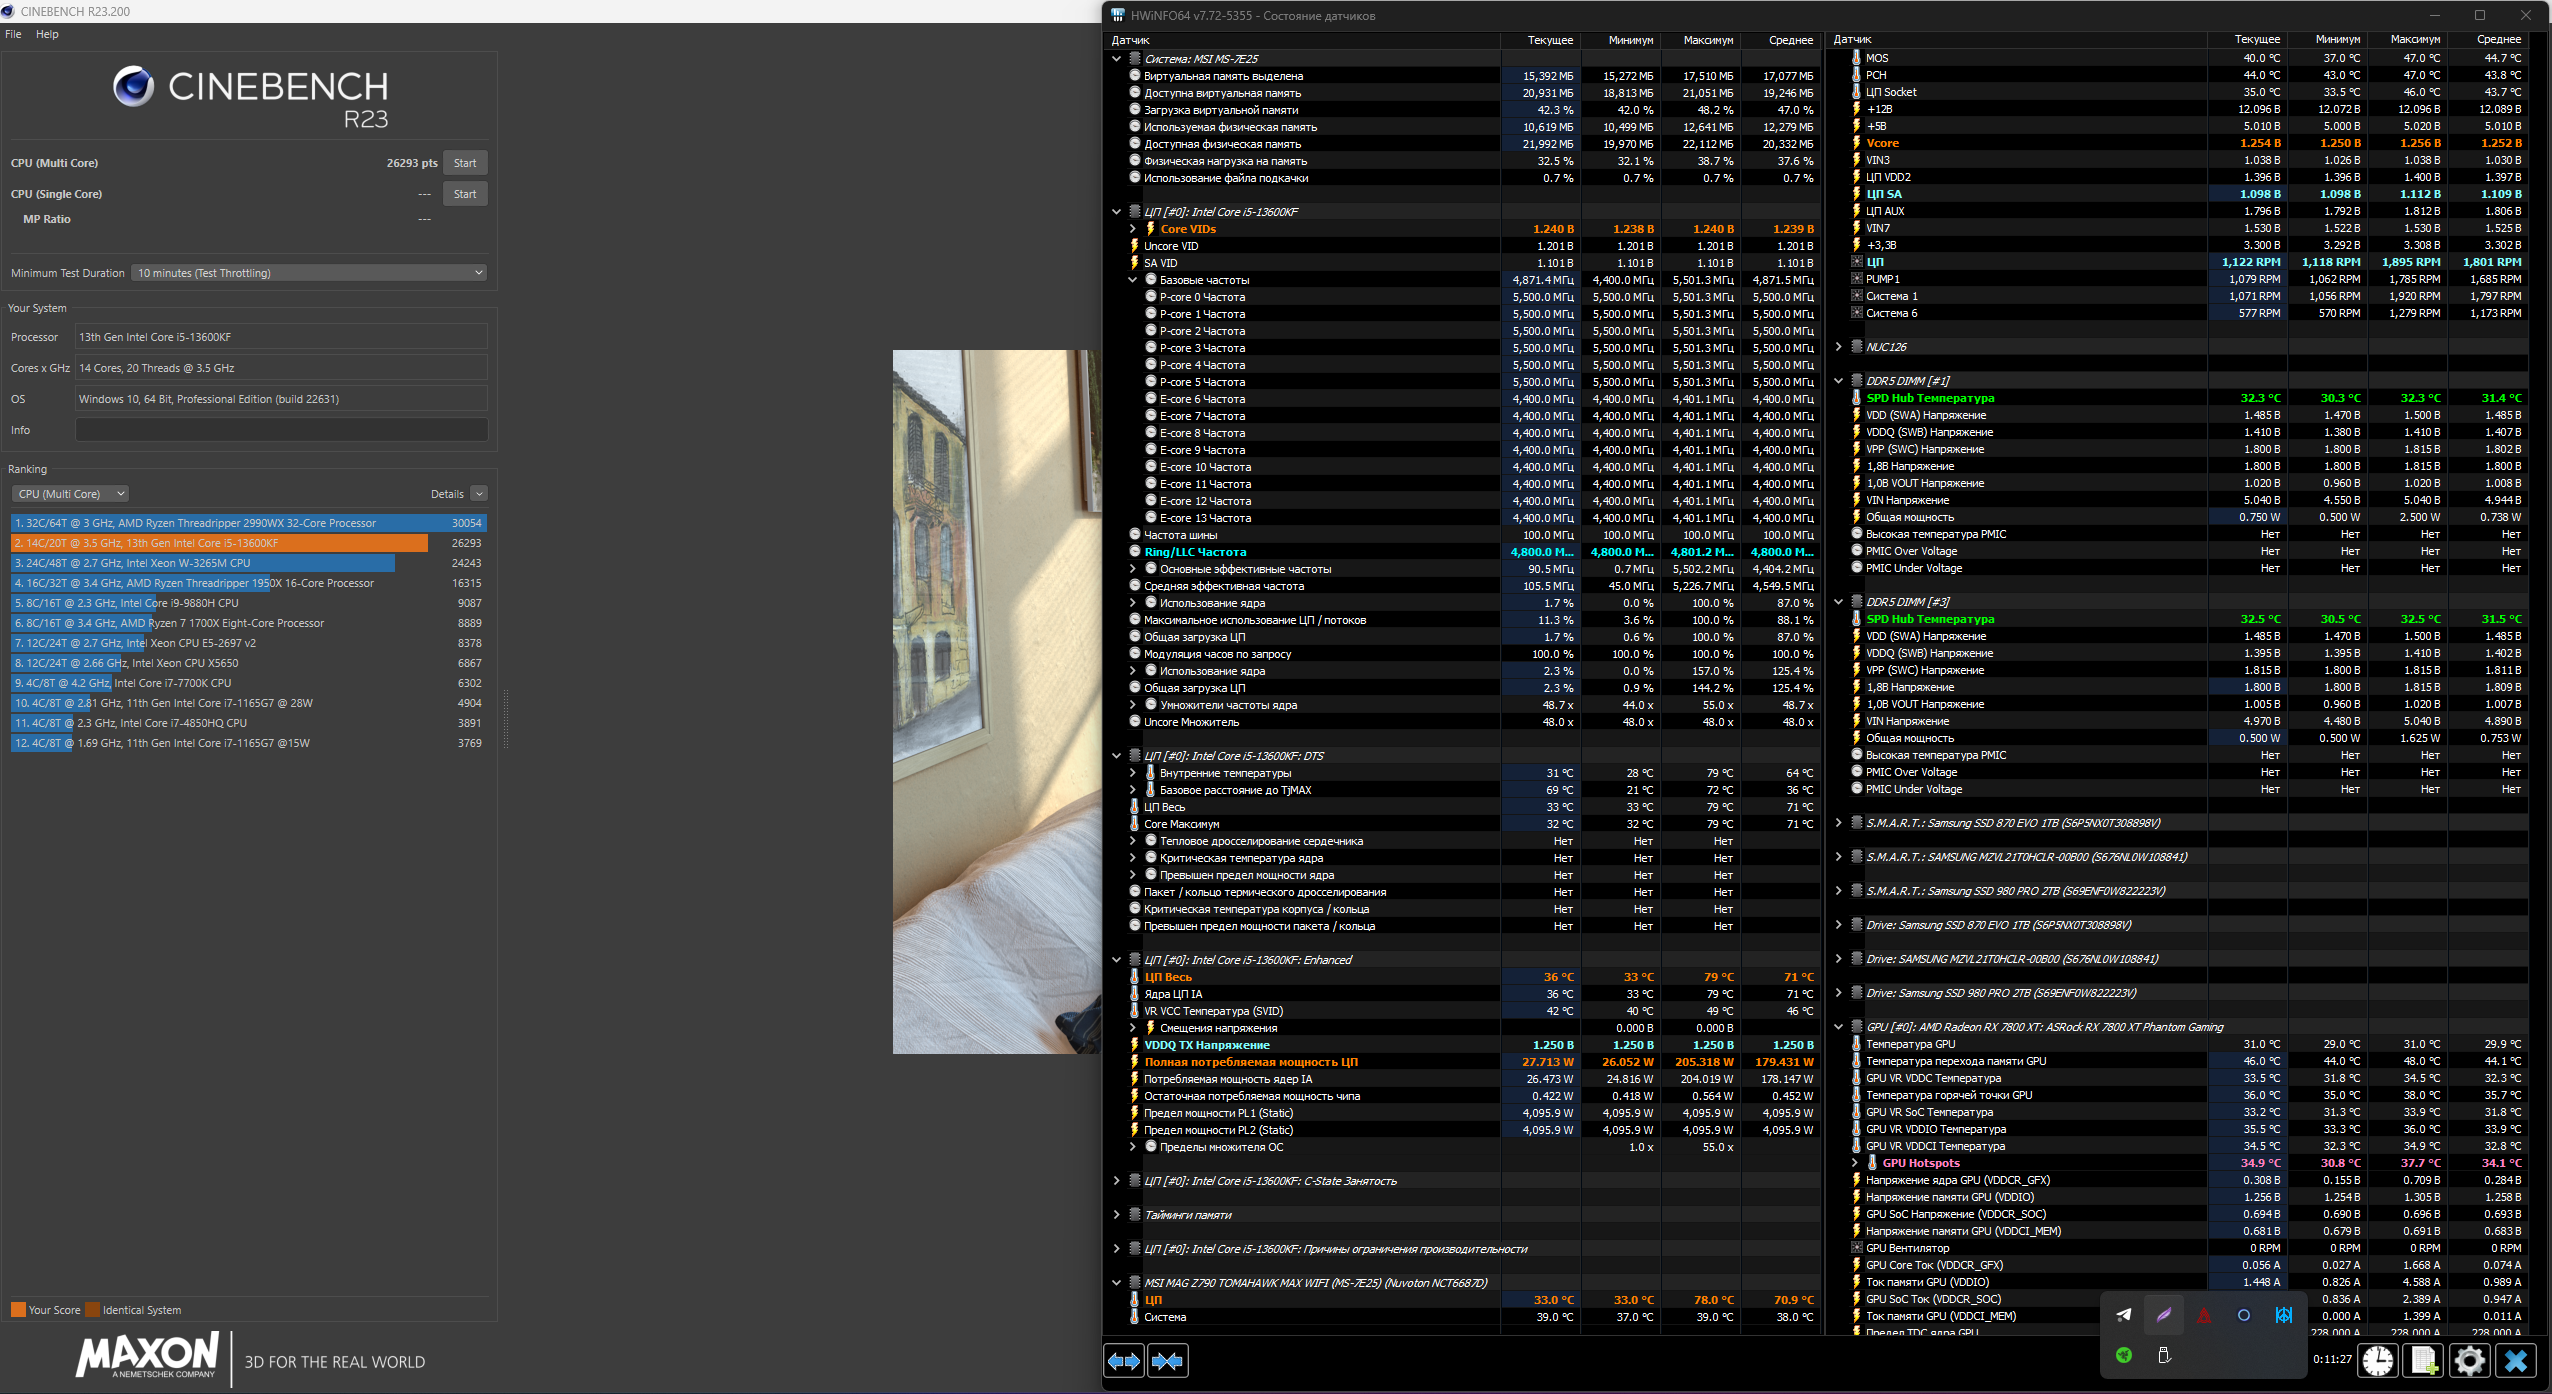Open the Minimum Test Duration dropdown
The height and width of the screenshot is (1394, 2552).
pos(309,273)
